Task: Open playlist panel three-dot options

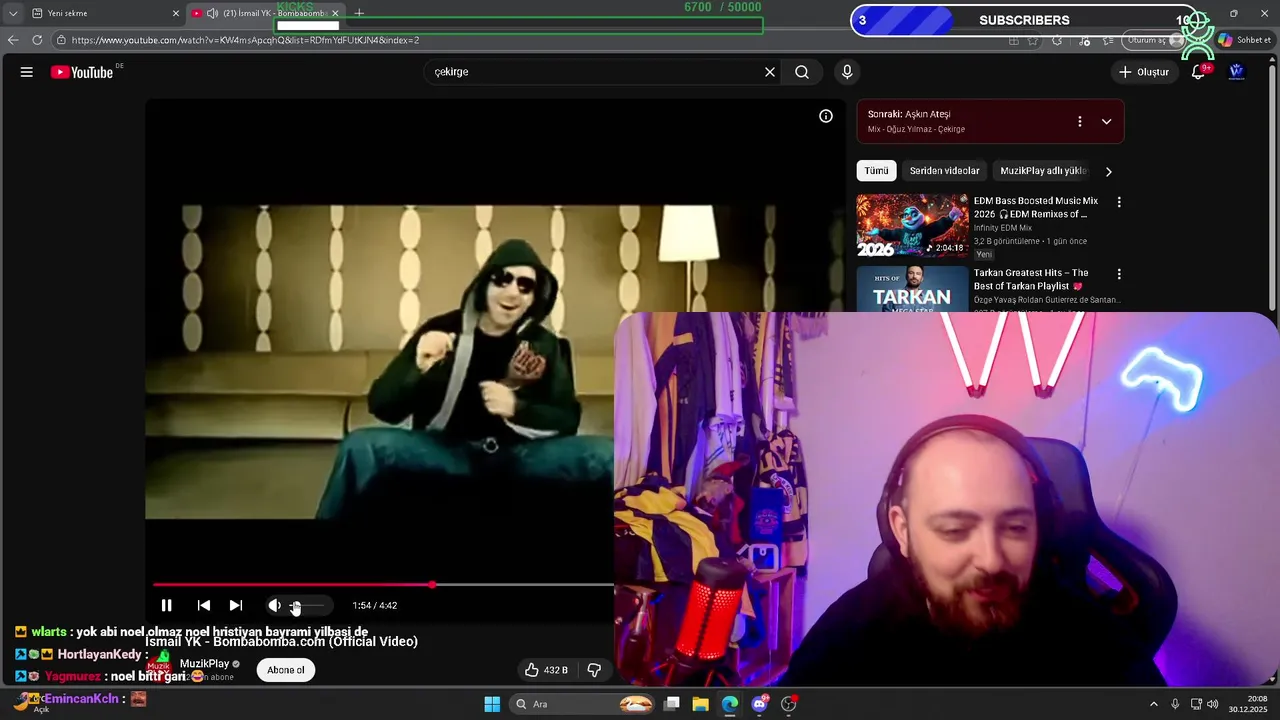Action: tap(1079, 122)
